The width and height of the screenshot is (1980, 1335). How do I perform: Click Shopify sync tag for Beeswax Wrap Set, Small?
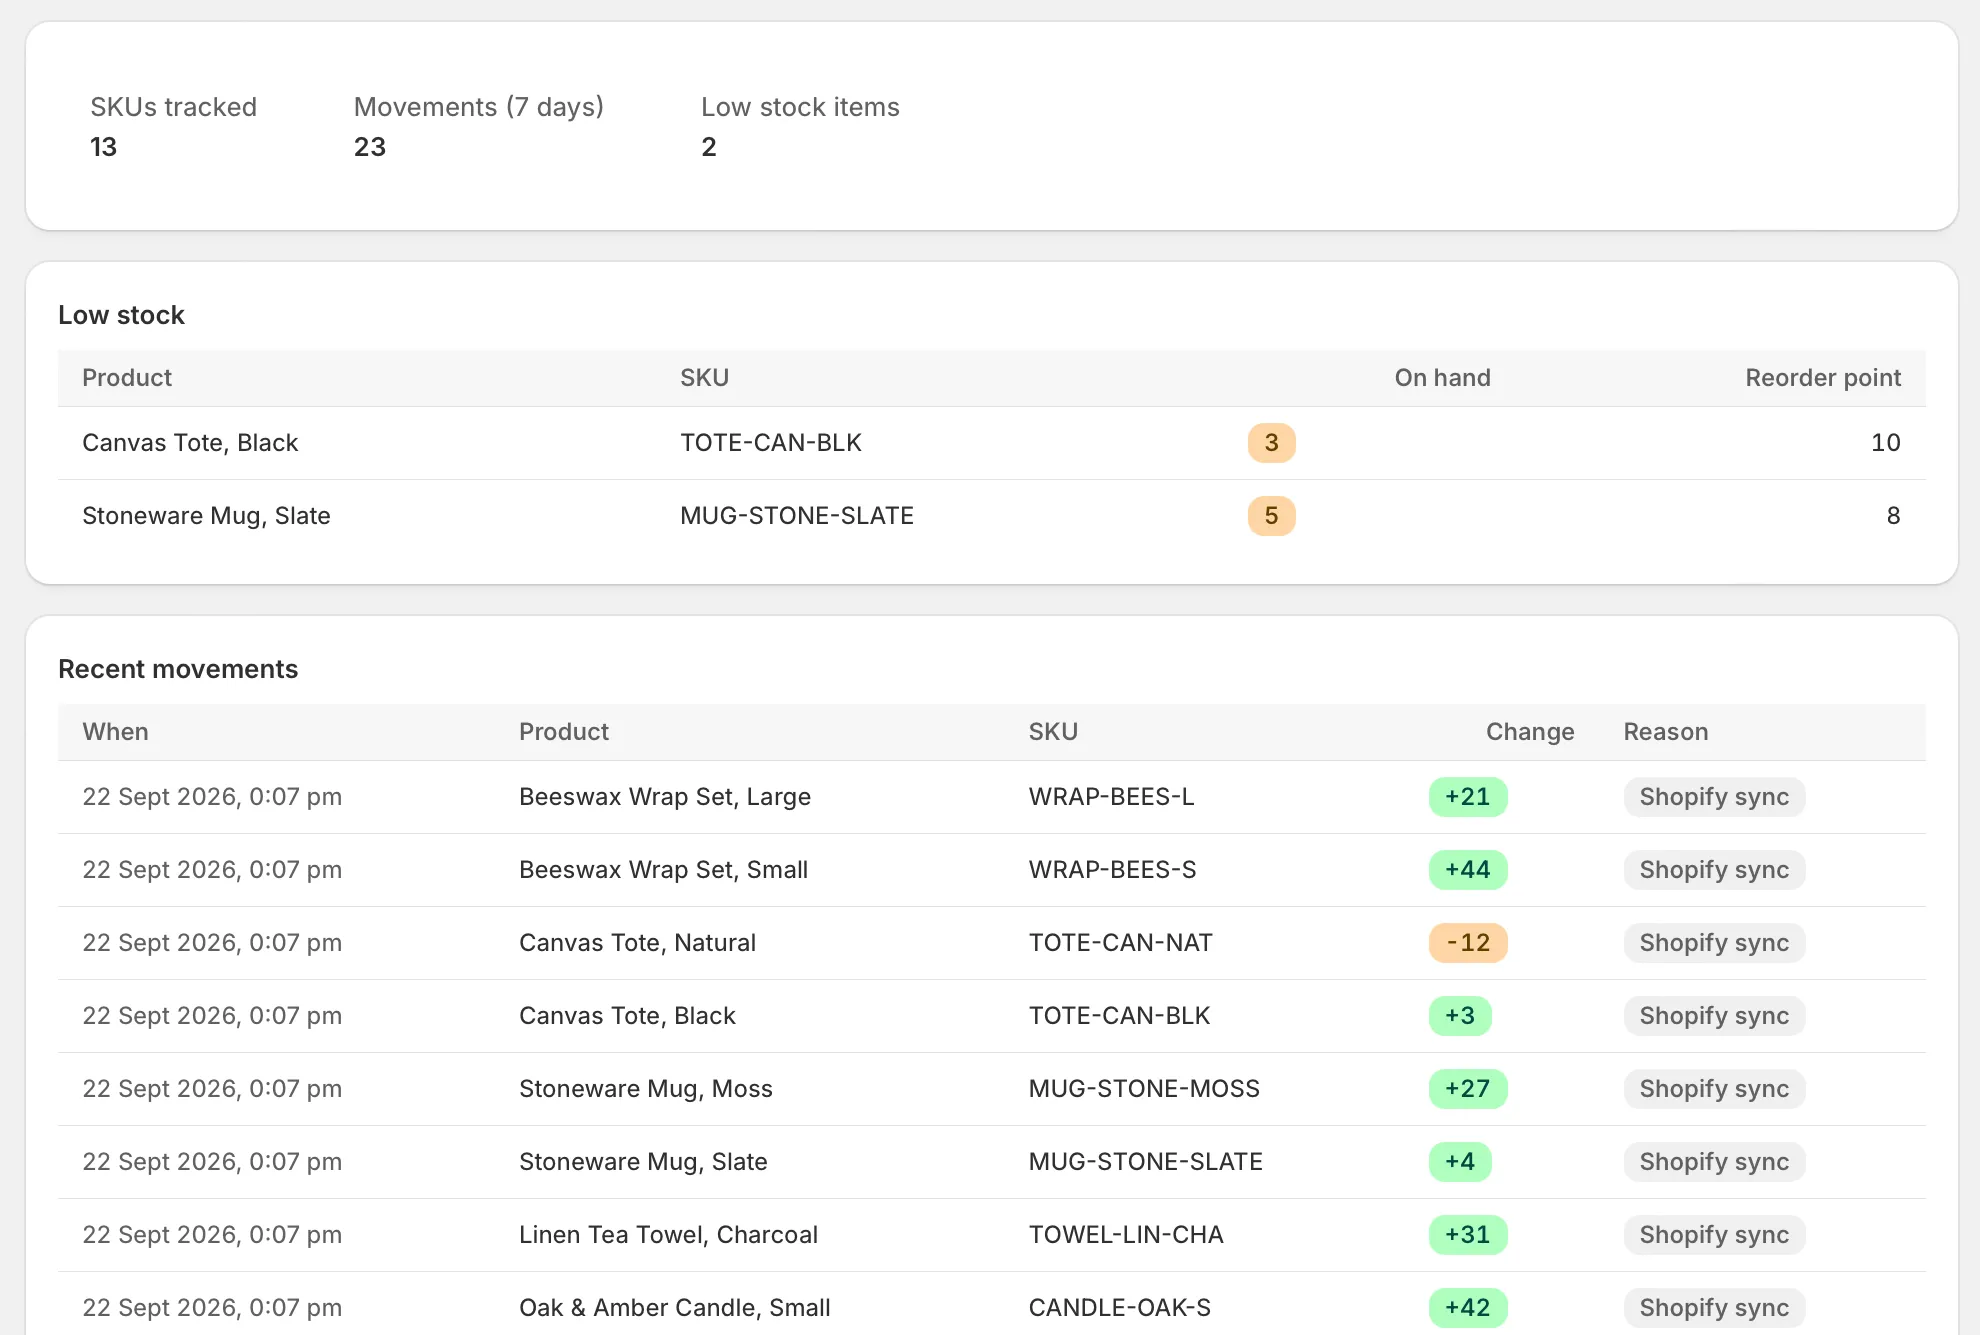1714,870
